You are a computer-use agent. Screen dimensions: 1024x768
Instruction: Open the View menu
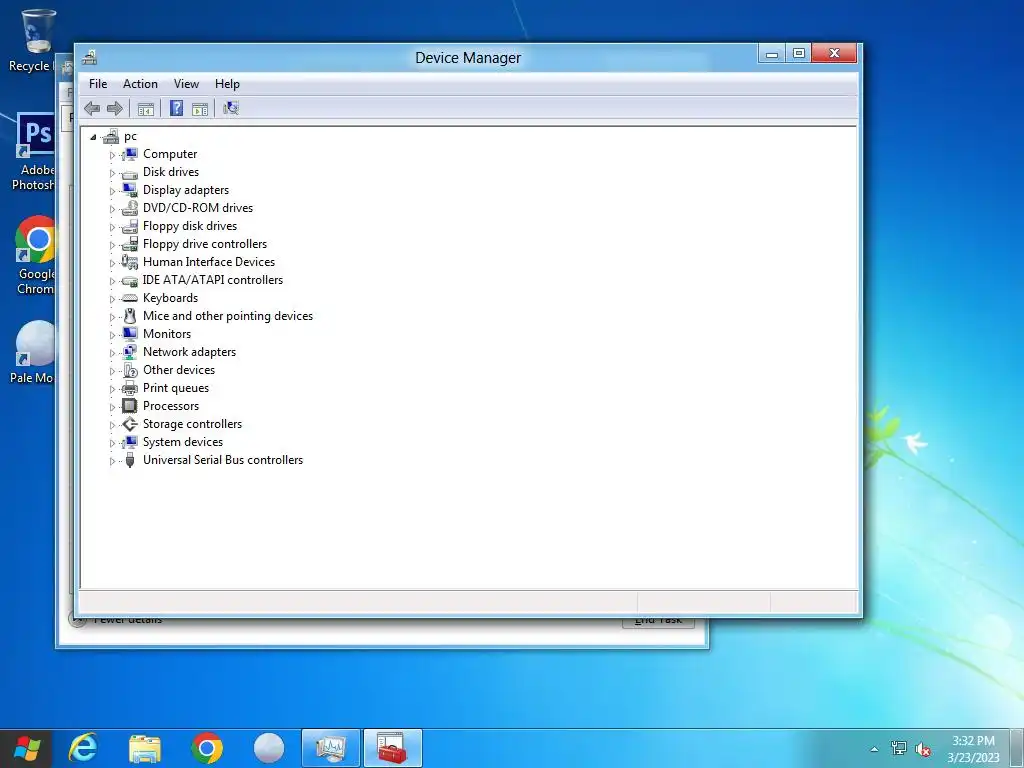click(x=186, y=84)
